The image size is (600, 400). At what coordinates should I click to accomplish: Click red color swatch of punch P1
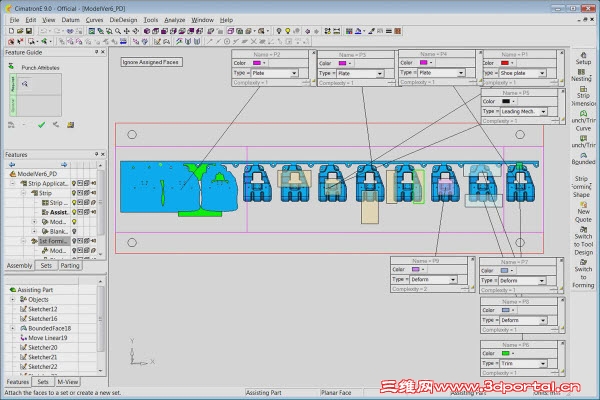(505, 63)
